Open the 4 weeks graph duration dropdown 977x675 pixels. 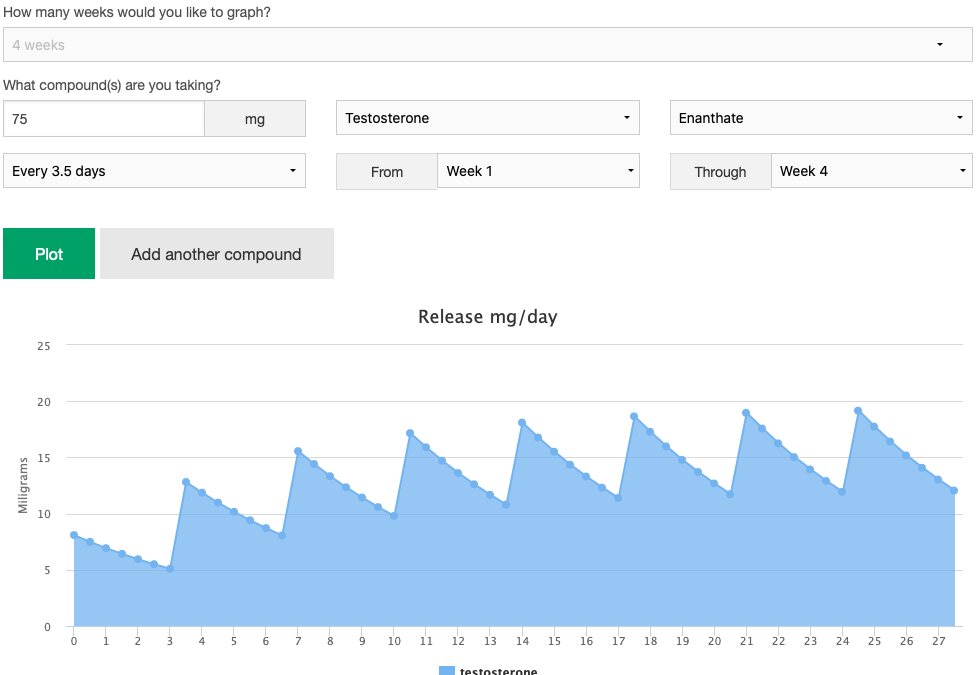(487, 45)
